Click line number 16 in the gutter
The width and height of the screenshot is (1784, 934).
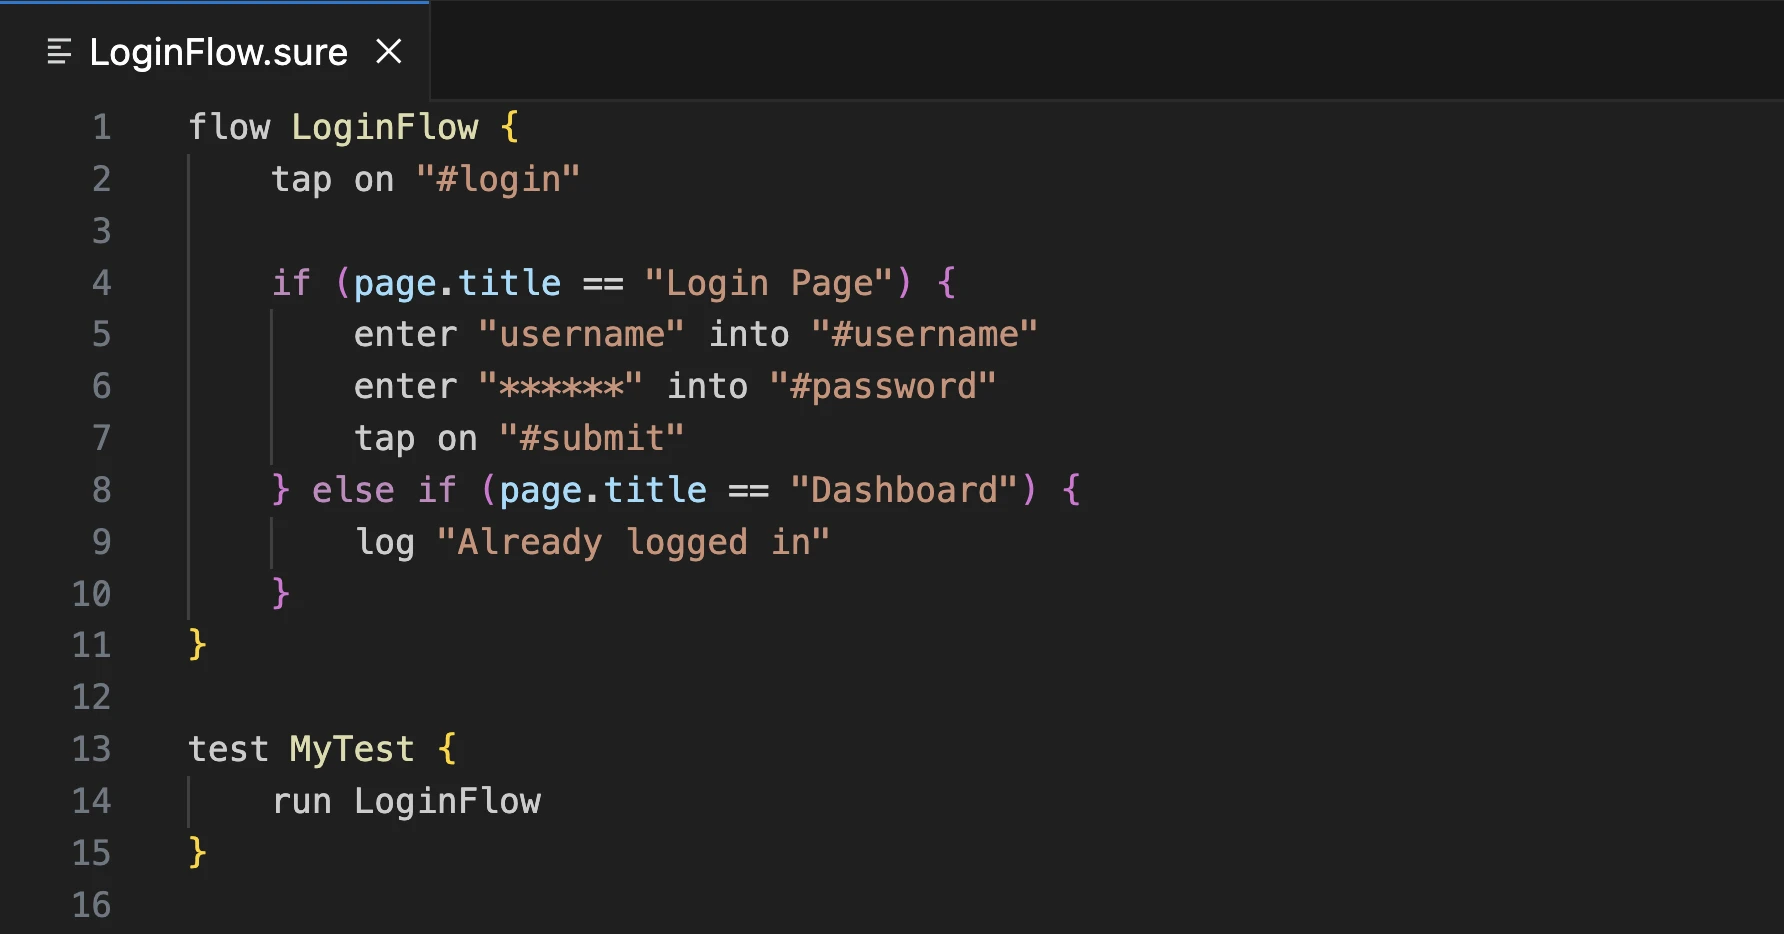pos(91,905)
